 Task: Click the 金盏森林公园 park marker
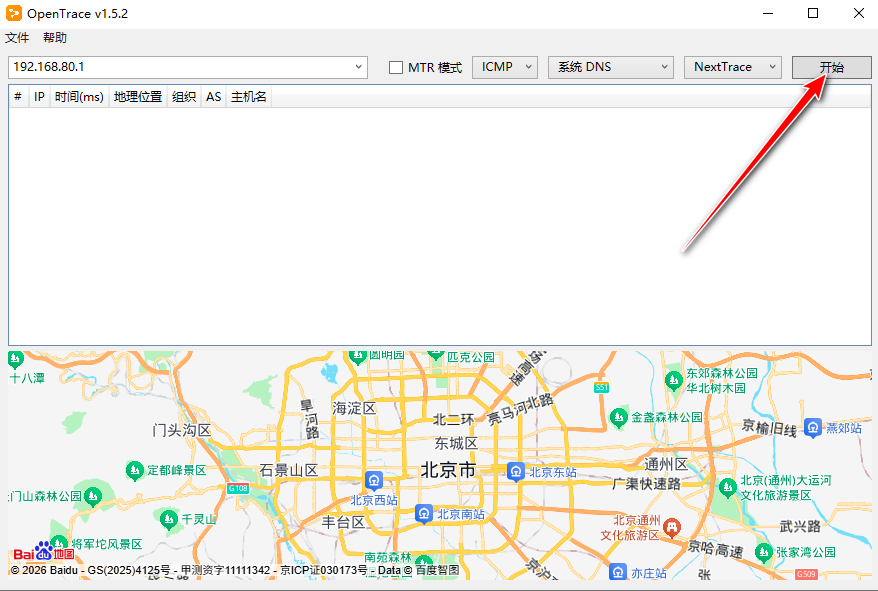click(618, 418)
